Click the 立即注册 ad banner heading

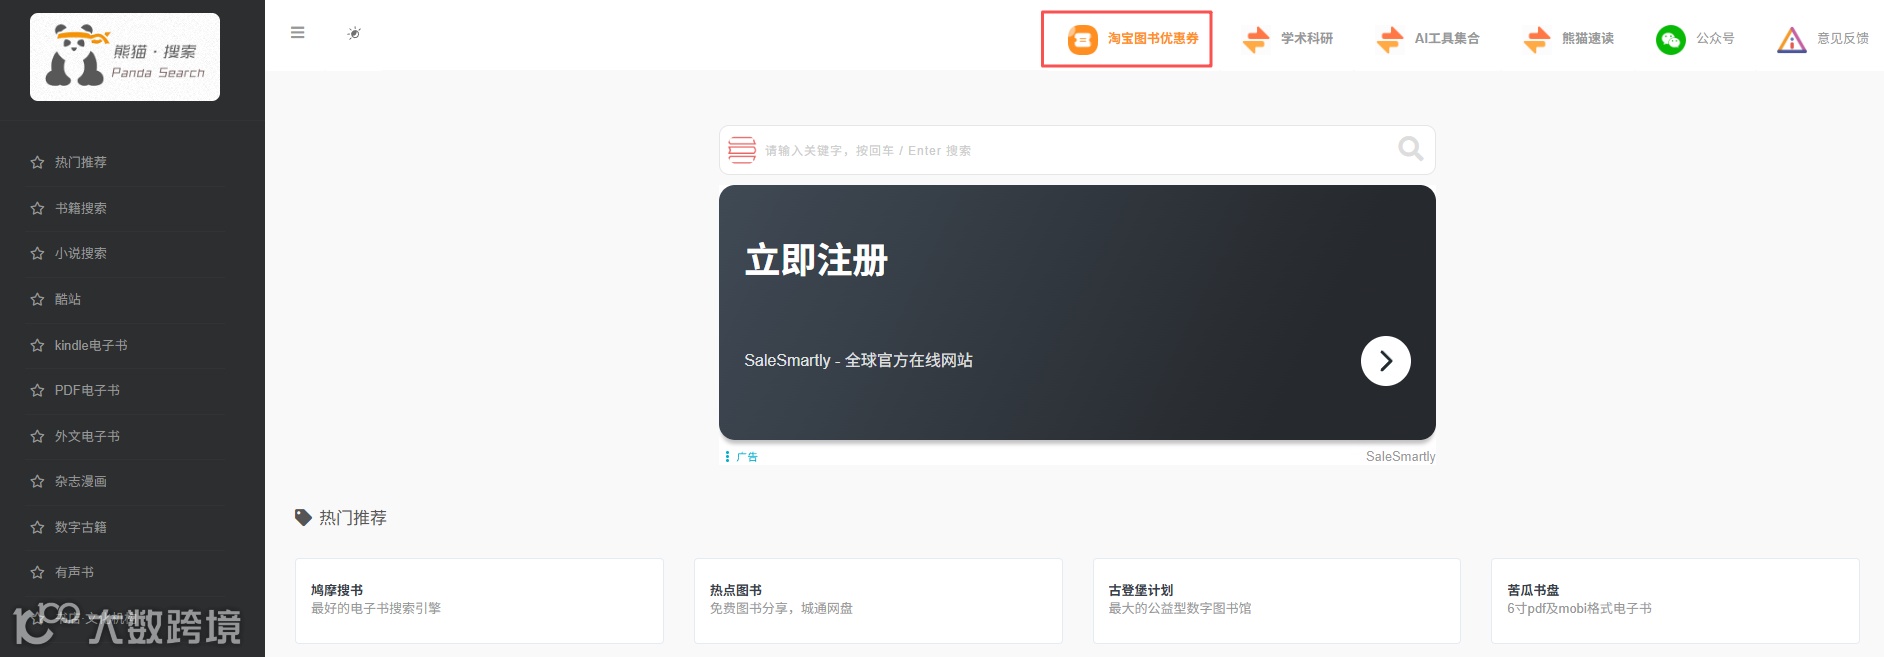pyautogui.click(x=816, y=260)
